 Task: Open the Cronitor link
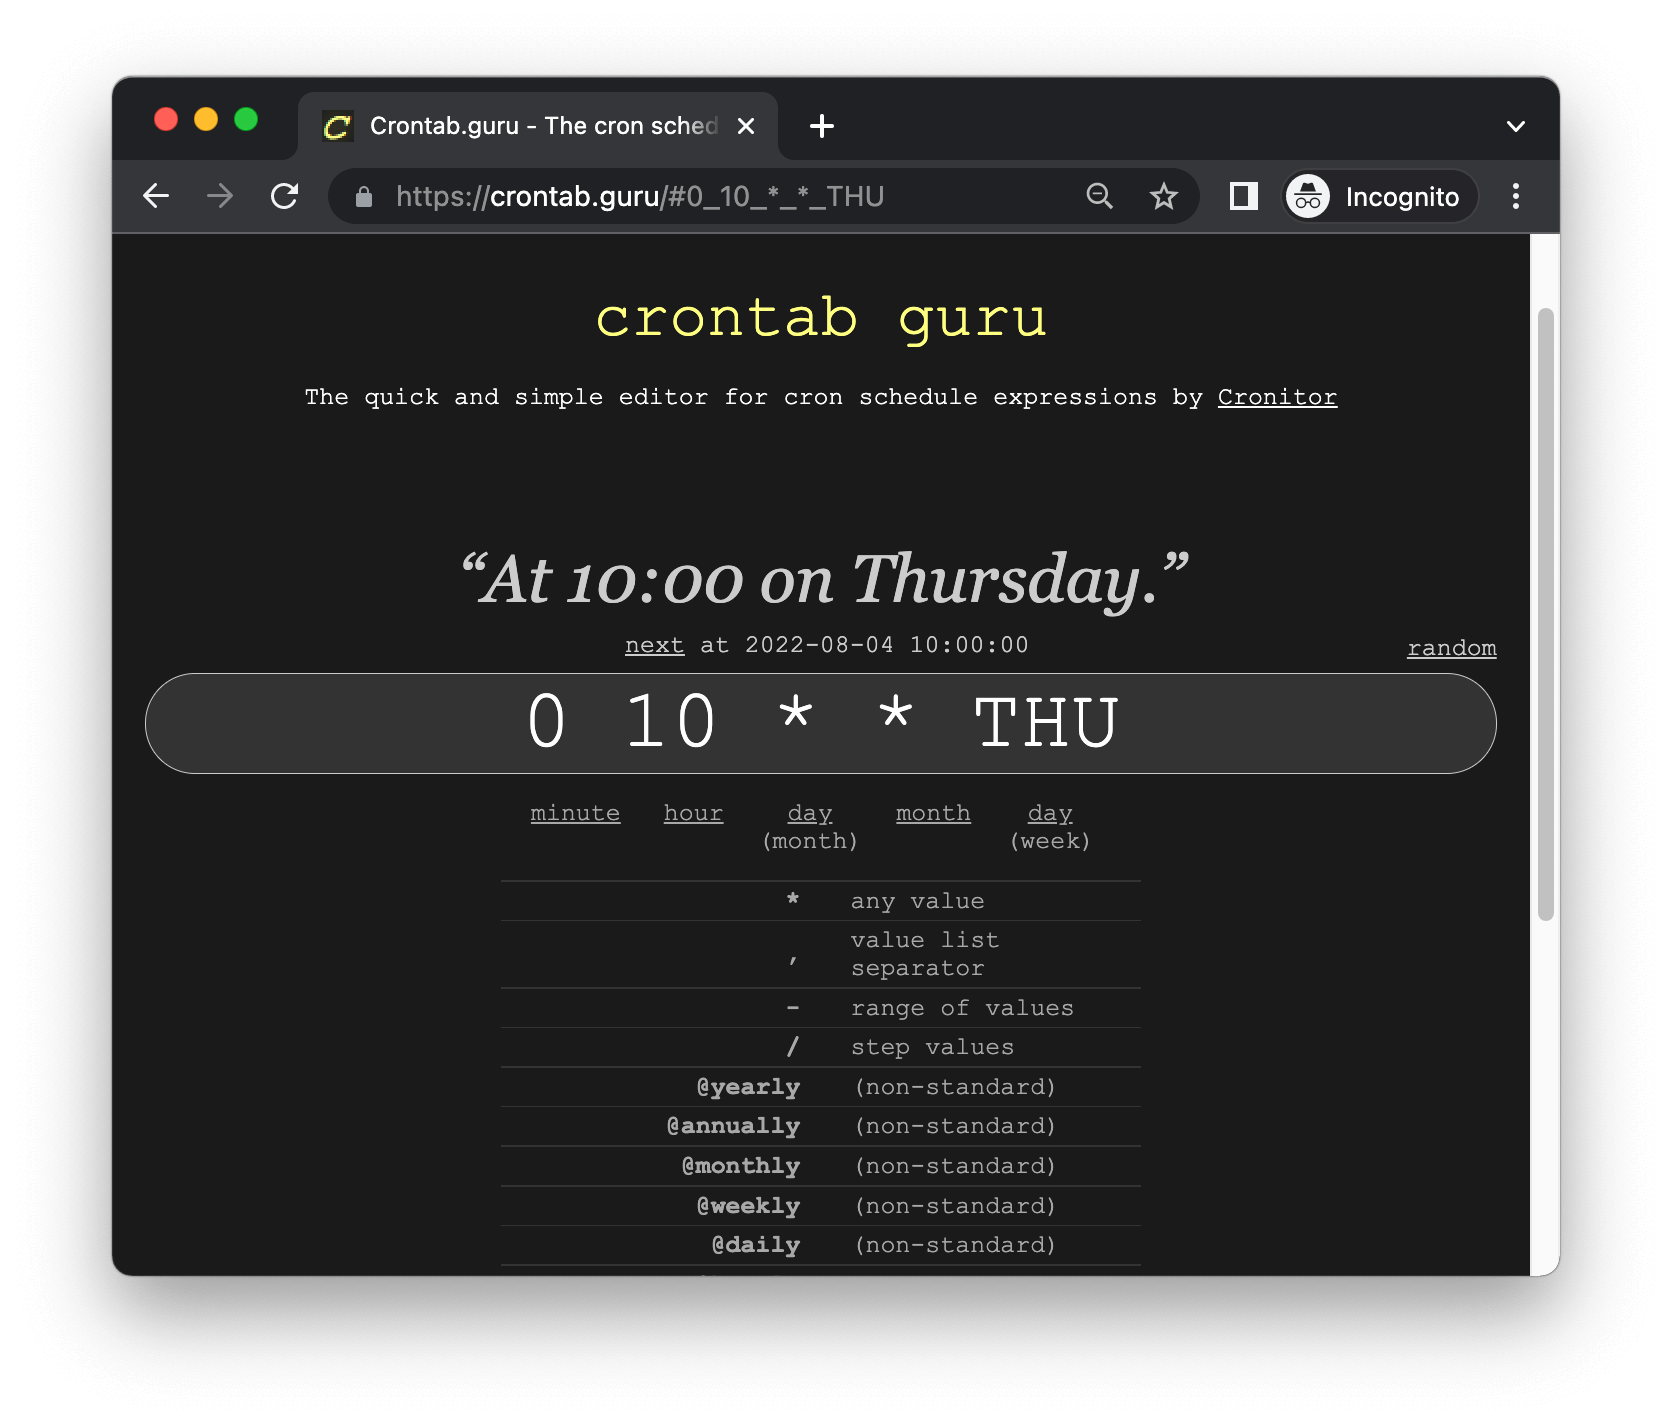(x=1277, y=397)
